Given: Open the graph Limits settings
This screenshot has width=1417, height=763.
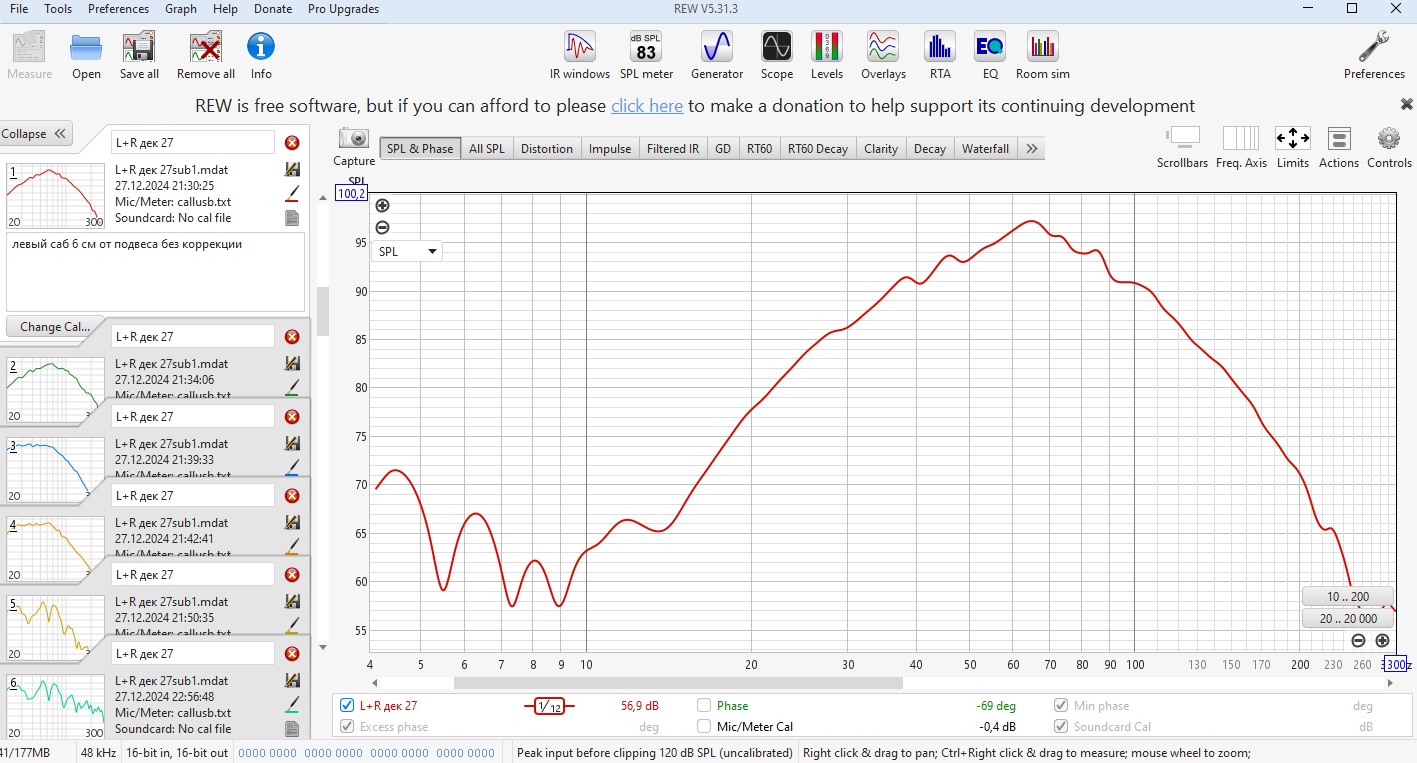Looking at the screenshot, I should coord(1292,146).
